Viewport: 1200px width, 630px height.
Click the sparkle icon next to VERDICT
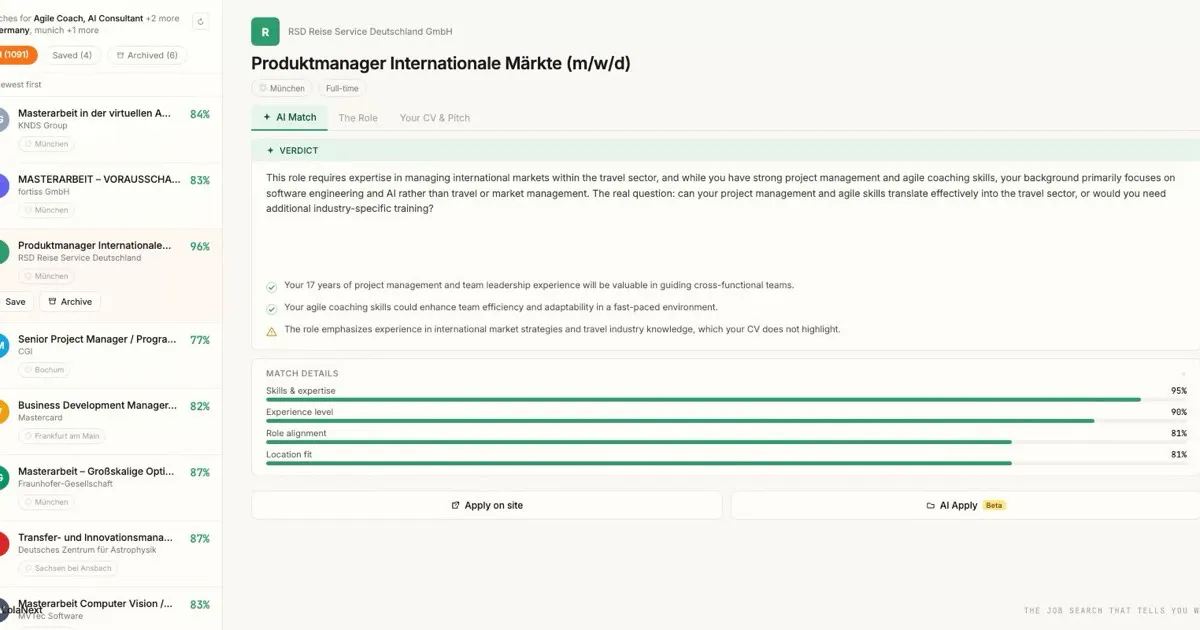tap(270, 151)
